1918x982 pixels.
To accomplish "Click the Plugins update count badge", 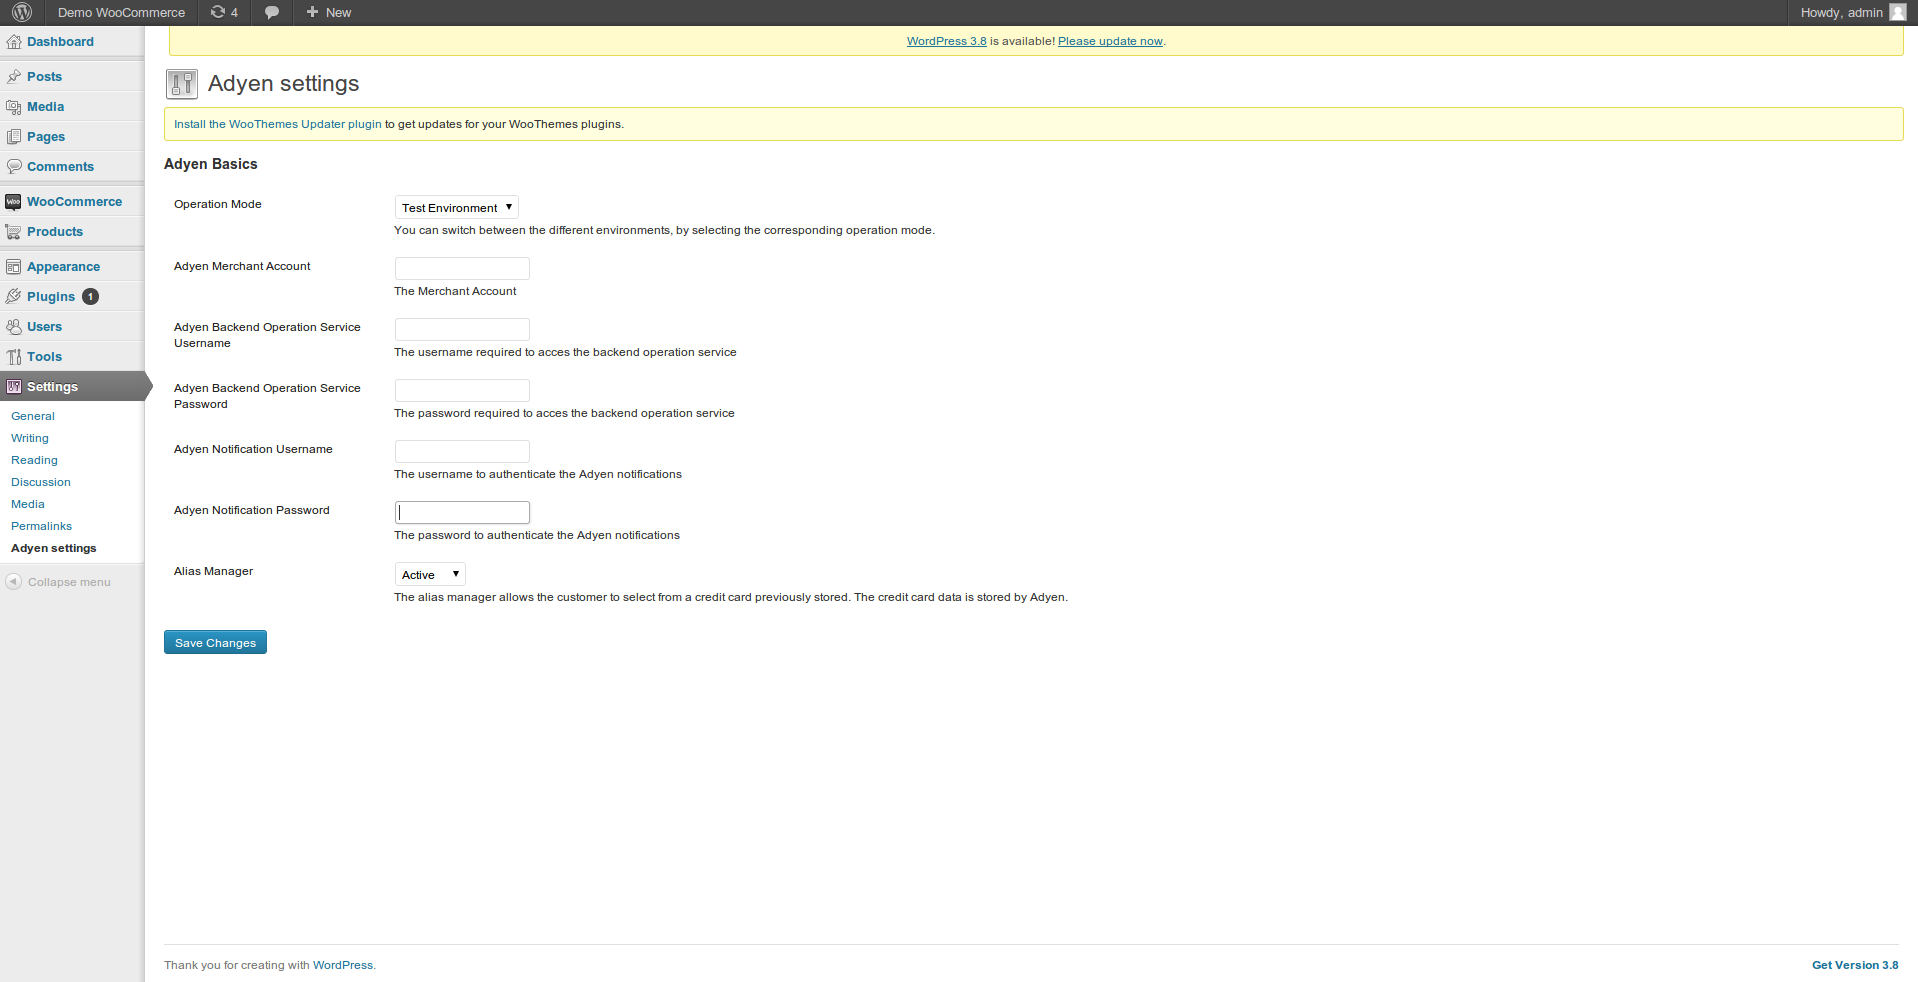I will [x=90, y=297].
